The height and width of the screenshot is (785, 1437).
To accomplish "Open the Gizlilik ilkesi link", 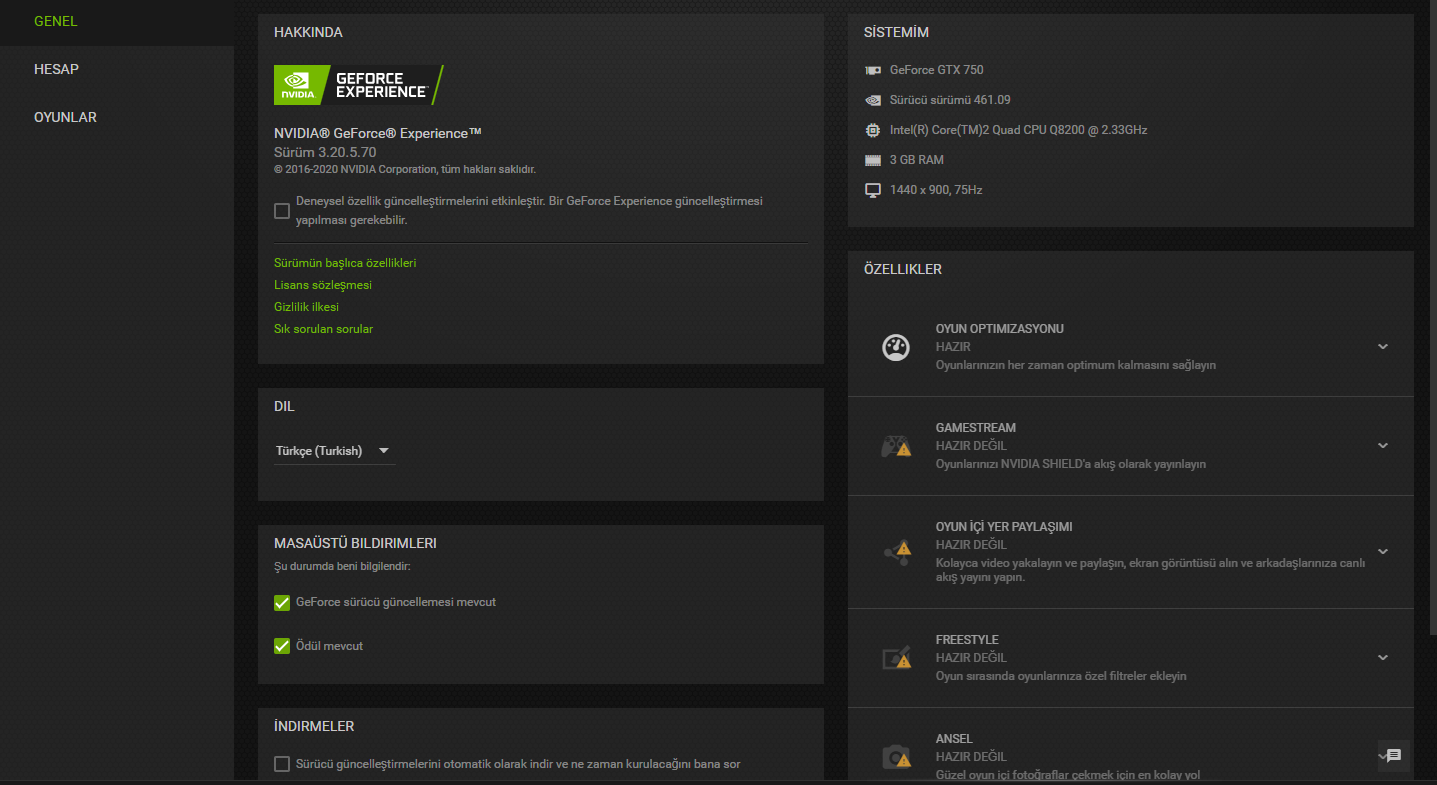I will pos(307,307).
